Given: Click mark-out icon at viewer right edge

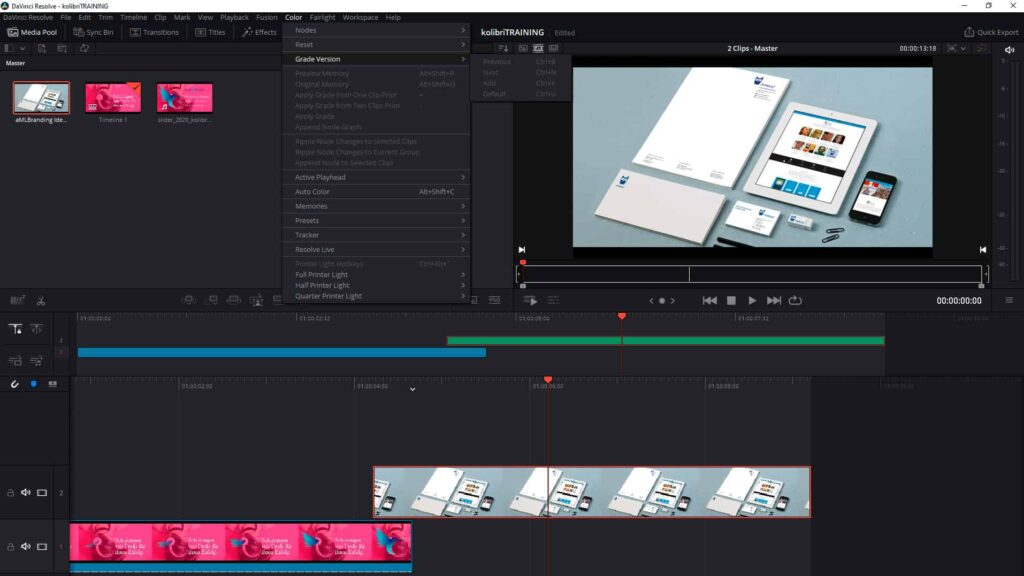Looking at the screenshot, I should point(983,249).
